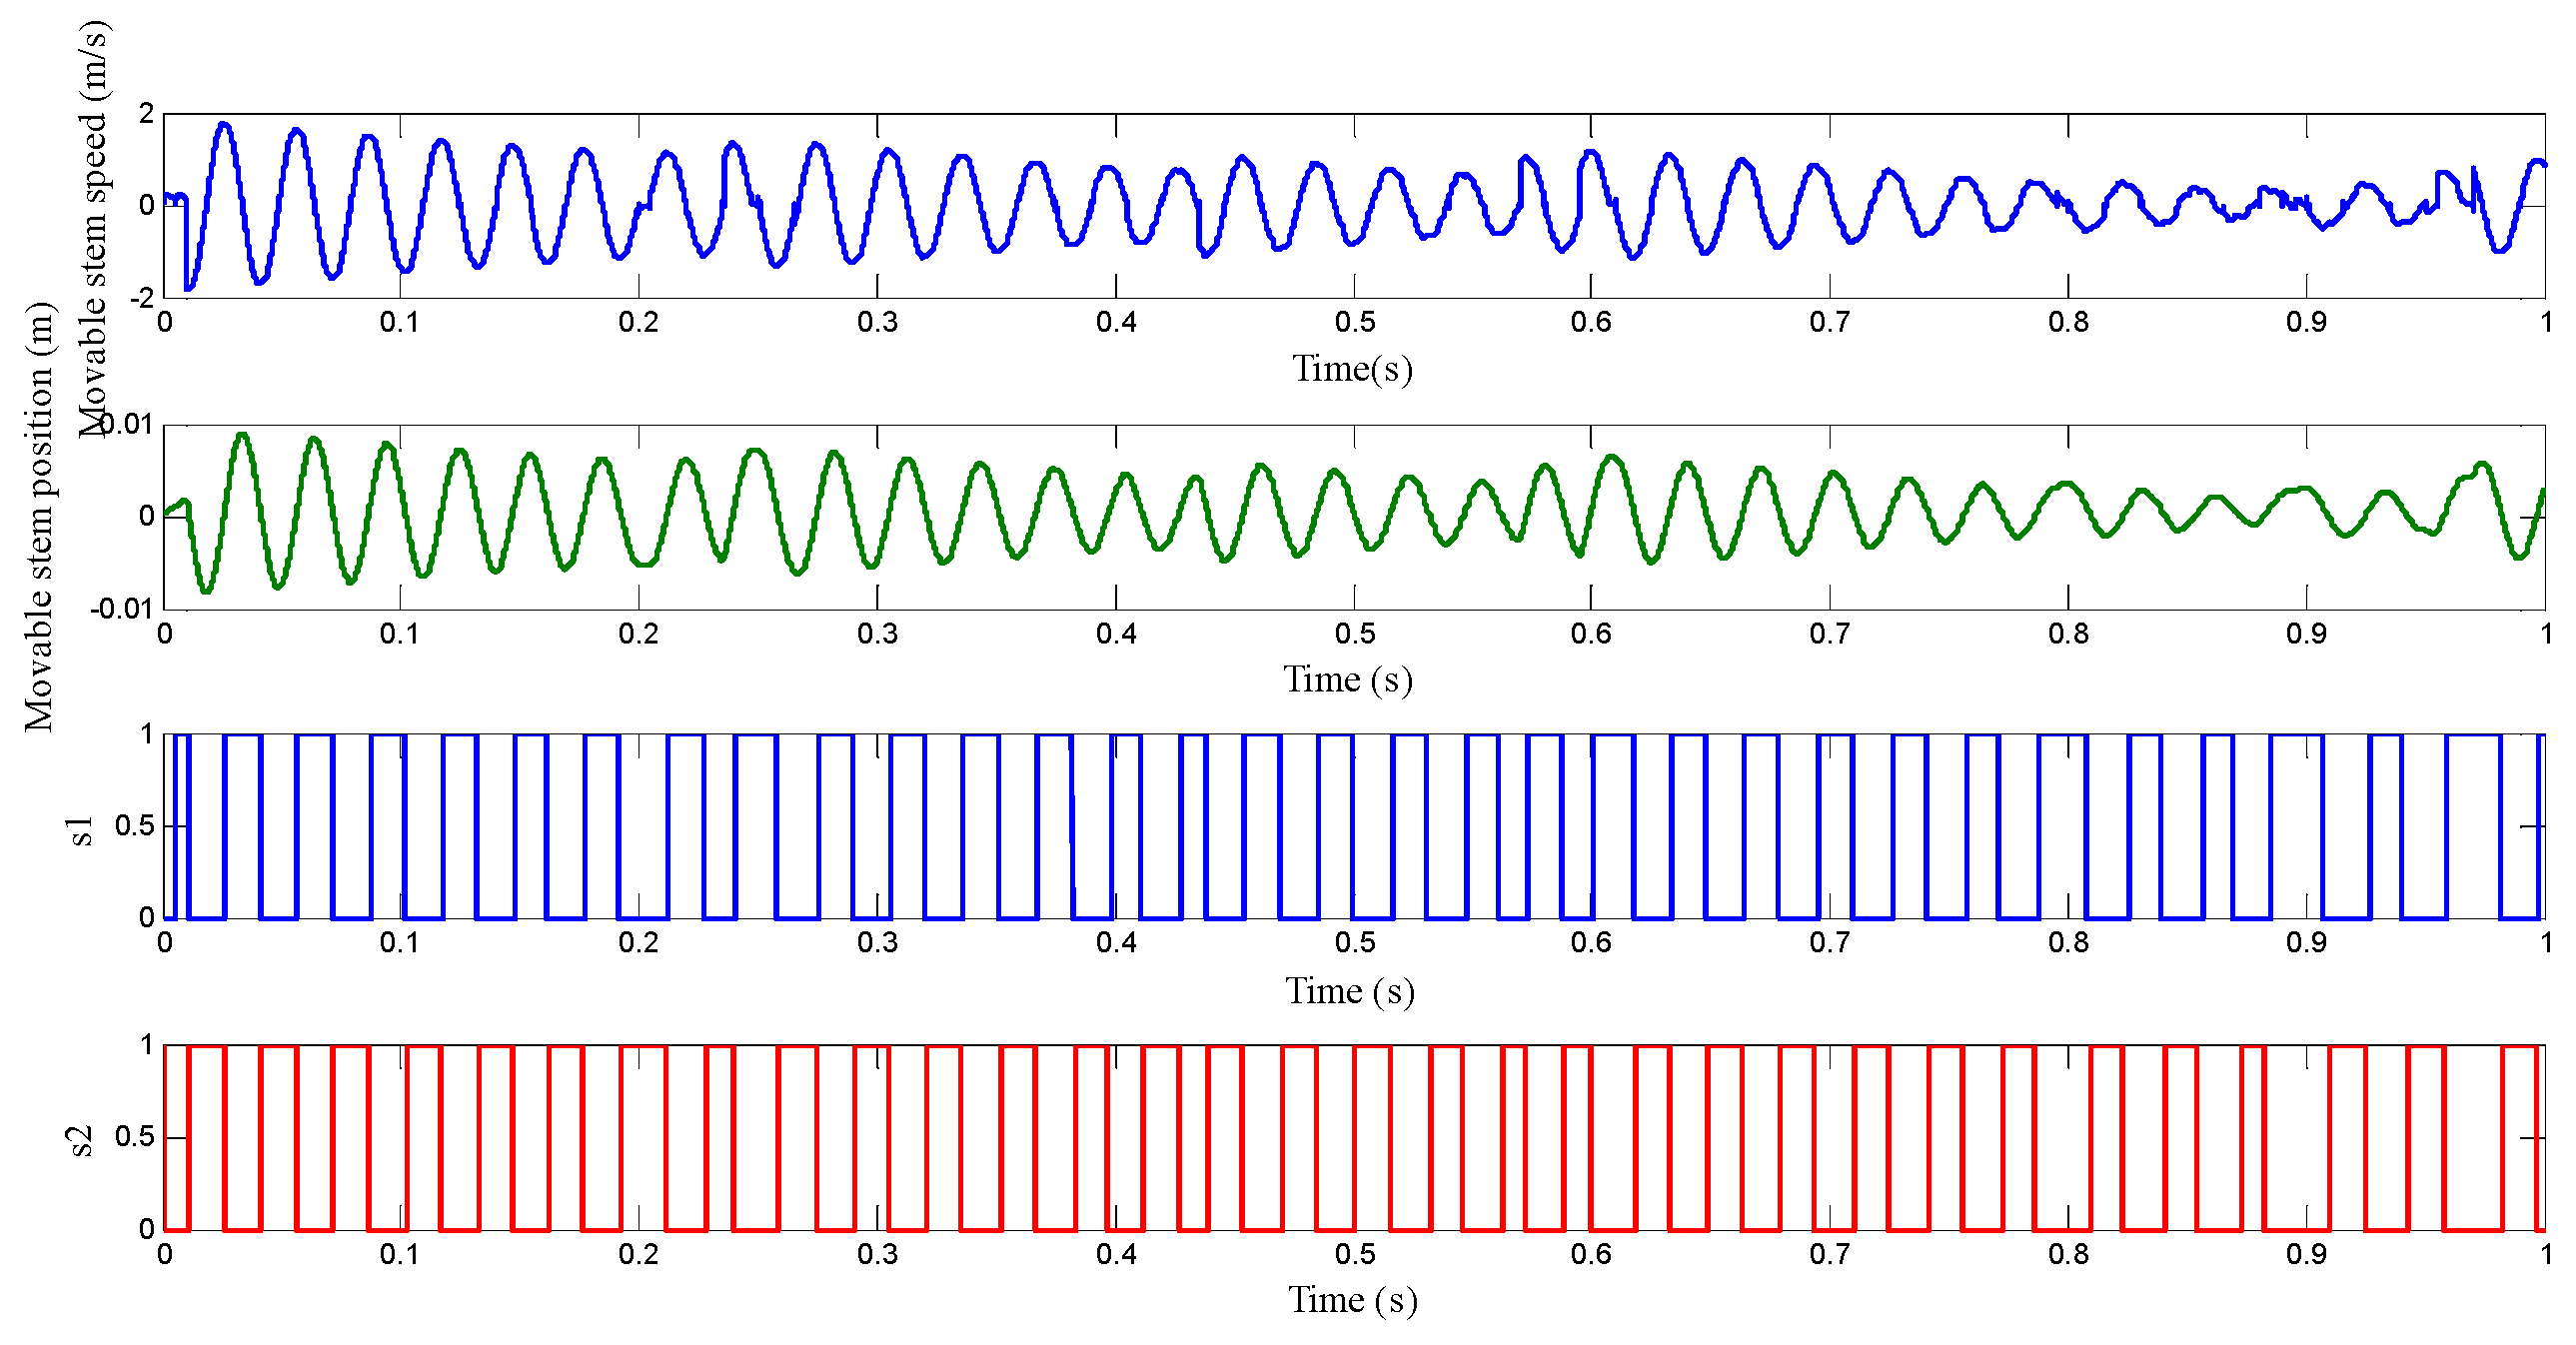Click 'Time (s)' label under the position plot

(1348, 680)
